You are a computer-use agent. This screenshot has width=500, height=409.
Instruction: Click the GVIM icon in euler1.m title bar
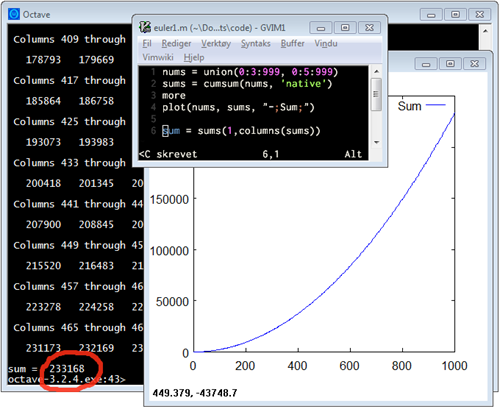click(145, 27)
